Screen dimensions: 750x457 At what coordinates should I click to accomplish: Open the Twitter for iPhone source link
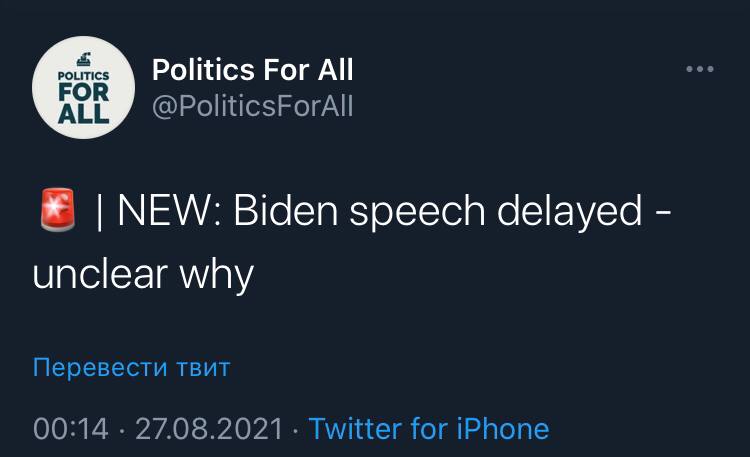428,429
